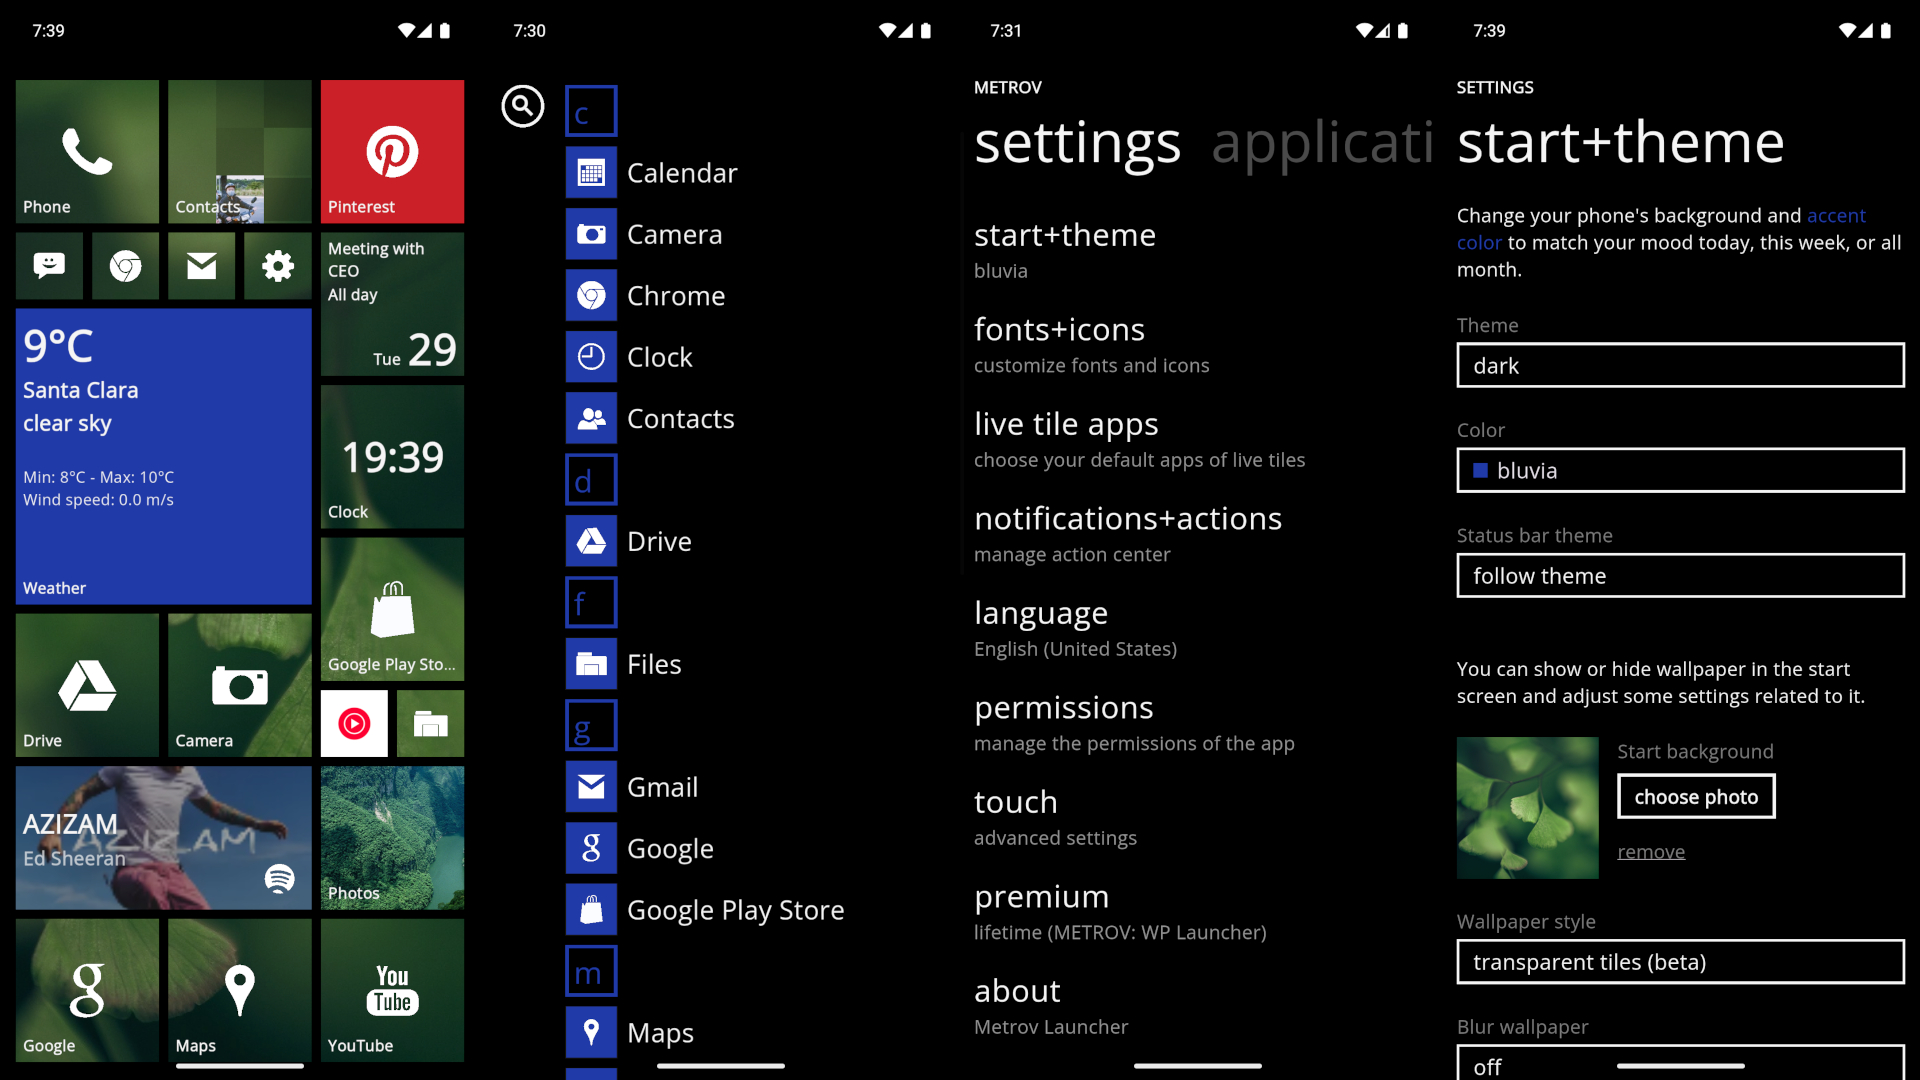Tap the Spotify icon on the Ed Sheeran tile
The image size is (1920, 1080).
click(x=281, y=879)
